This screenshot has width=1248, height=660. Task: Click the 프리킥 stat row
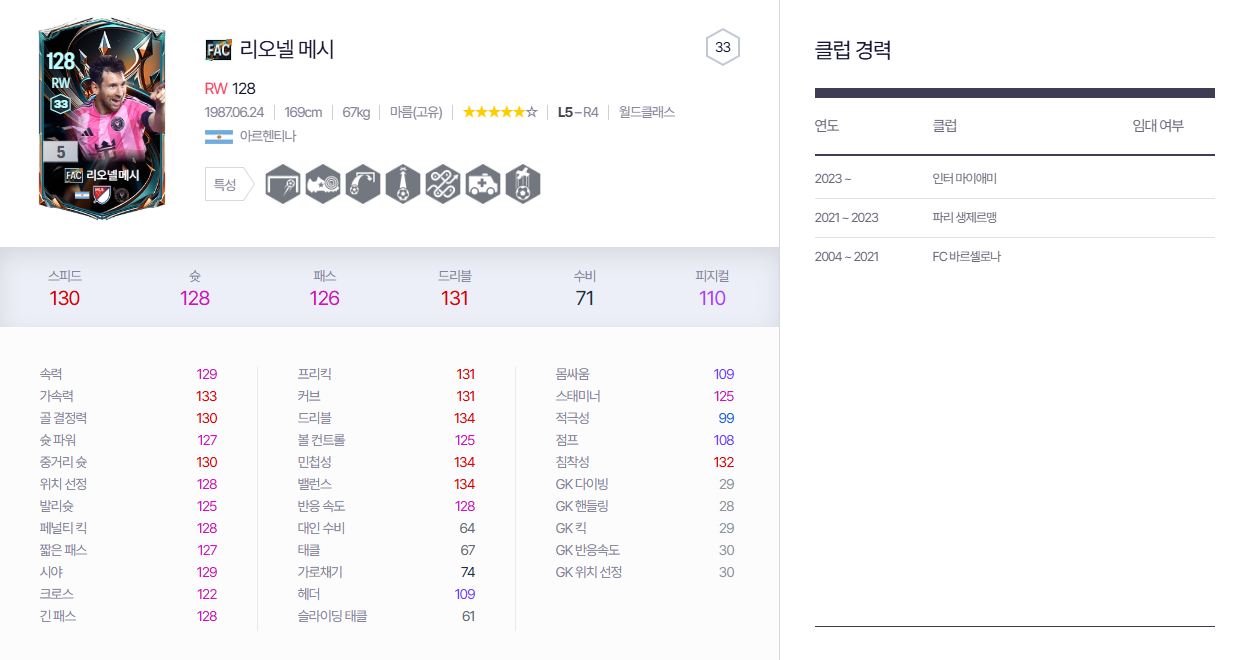386,374
